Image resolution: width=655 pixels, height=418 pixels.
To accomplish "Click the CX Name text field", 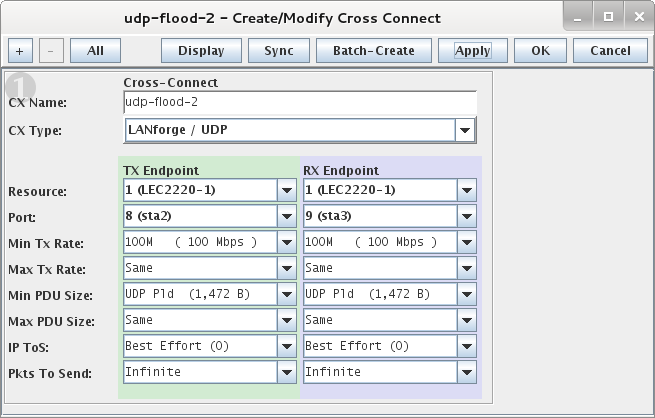I will [x=299, y=102].
